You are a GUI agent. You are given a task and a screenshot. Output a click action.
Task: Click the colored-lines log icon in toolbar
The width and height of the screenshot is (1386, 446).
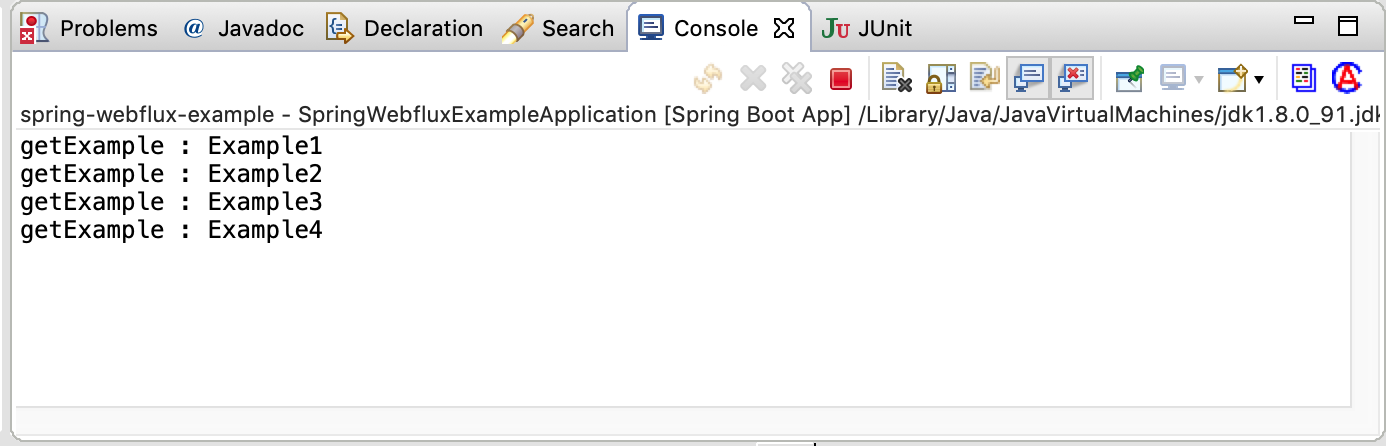pos(1303,78)
